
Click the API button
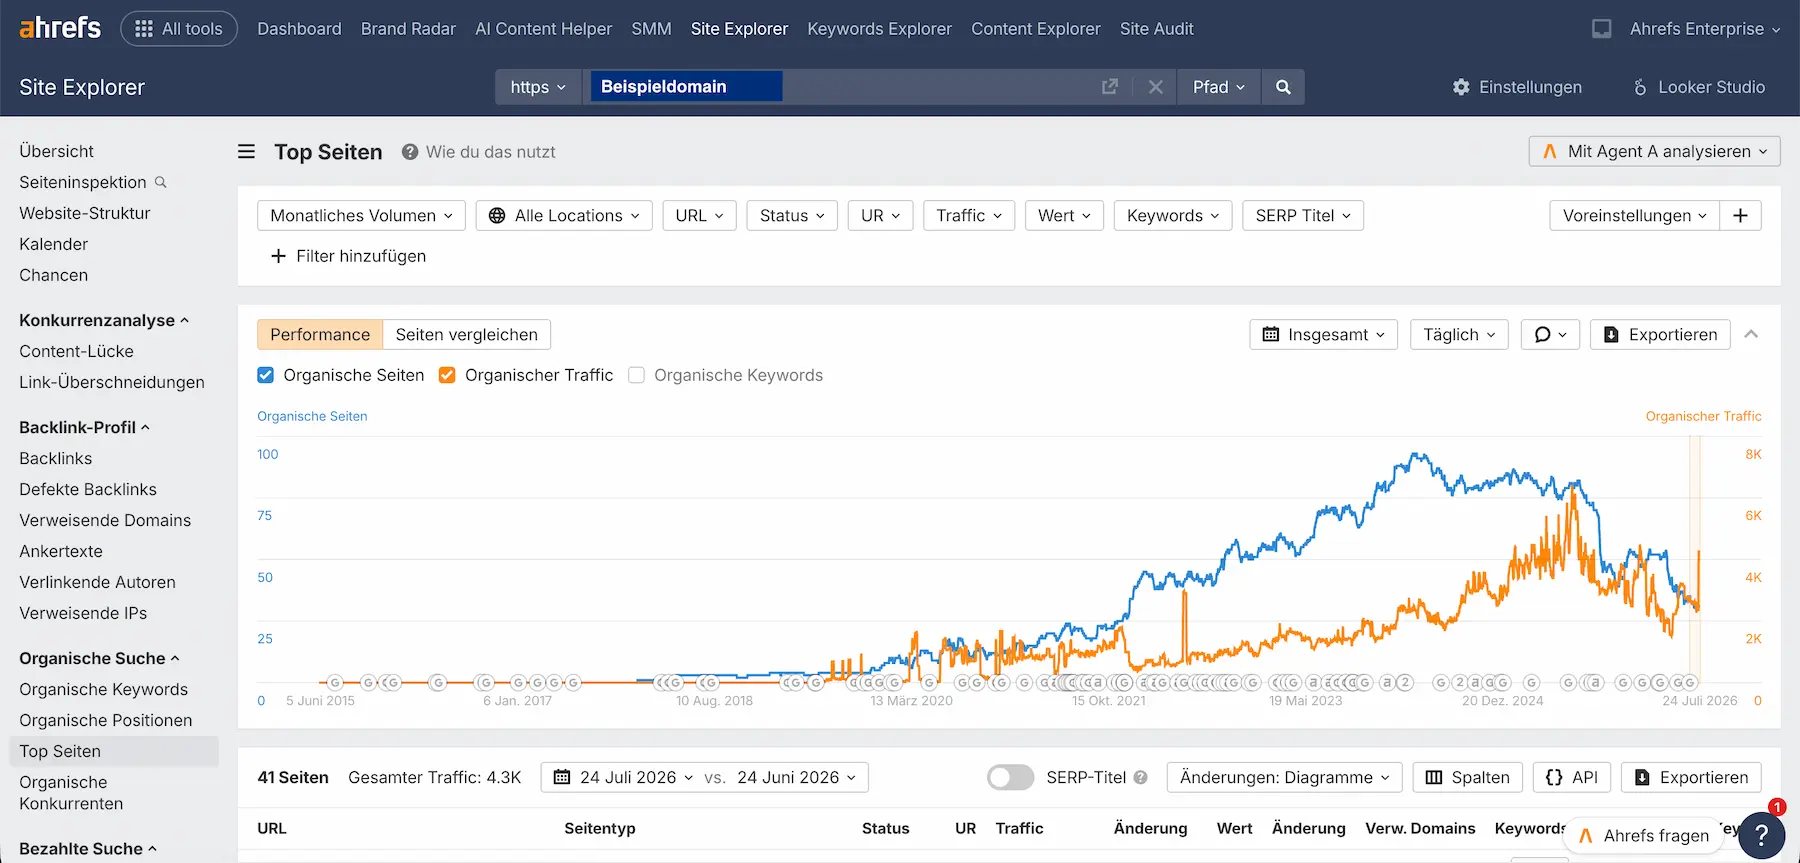tap(1572, 778)
